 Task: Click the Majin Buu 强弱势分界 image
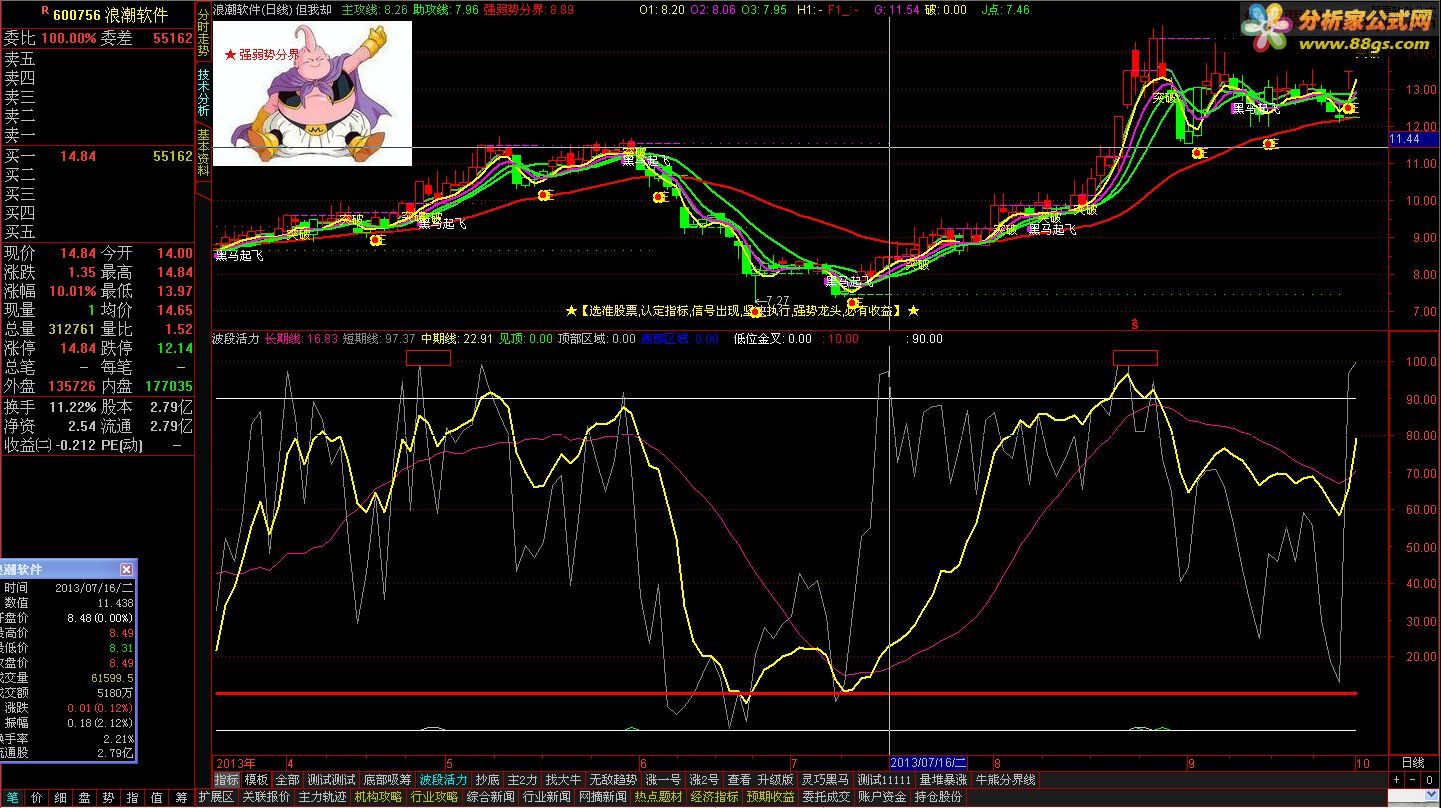pyautogui.click(x=312, y=93)
